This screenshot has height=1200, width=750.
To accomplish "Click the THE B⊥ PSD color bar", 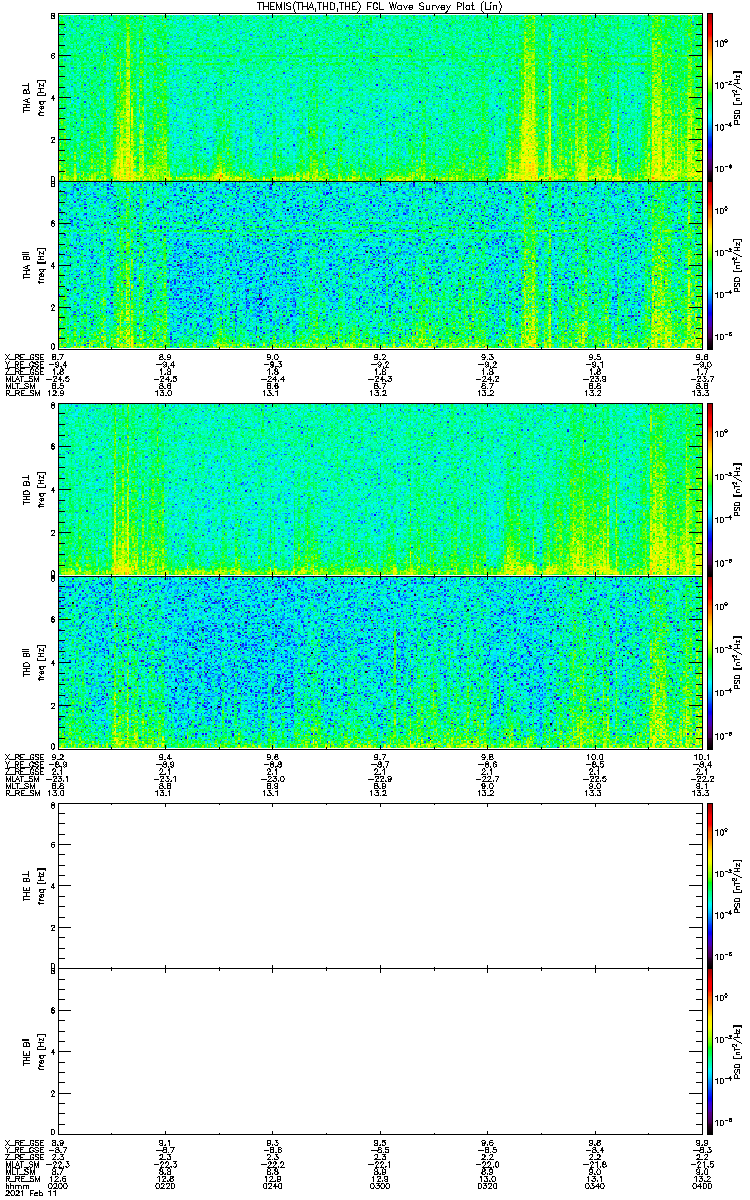I will (x=709, y=885).
